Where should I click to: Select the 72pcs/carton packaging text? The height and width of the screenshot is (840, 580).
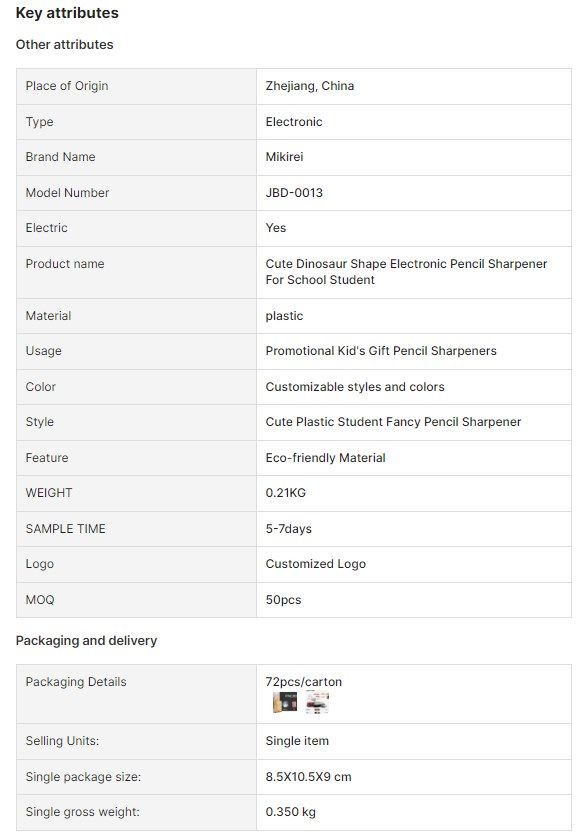(x=304, y=682)
